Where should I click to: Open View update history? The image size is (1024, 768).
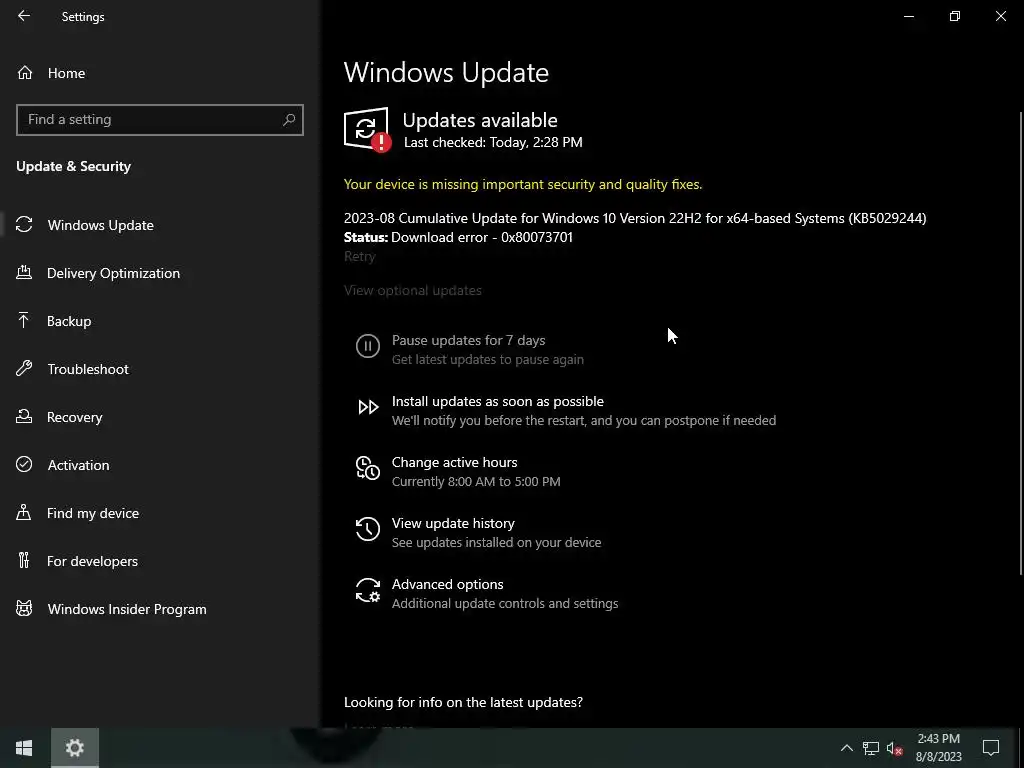(453, 523)
